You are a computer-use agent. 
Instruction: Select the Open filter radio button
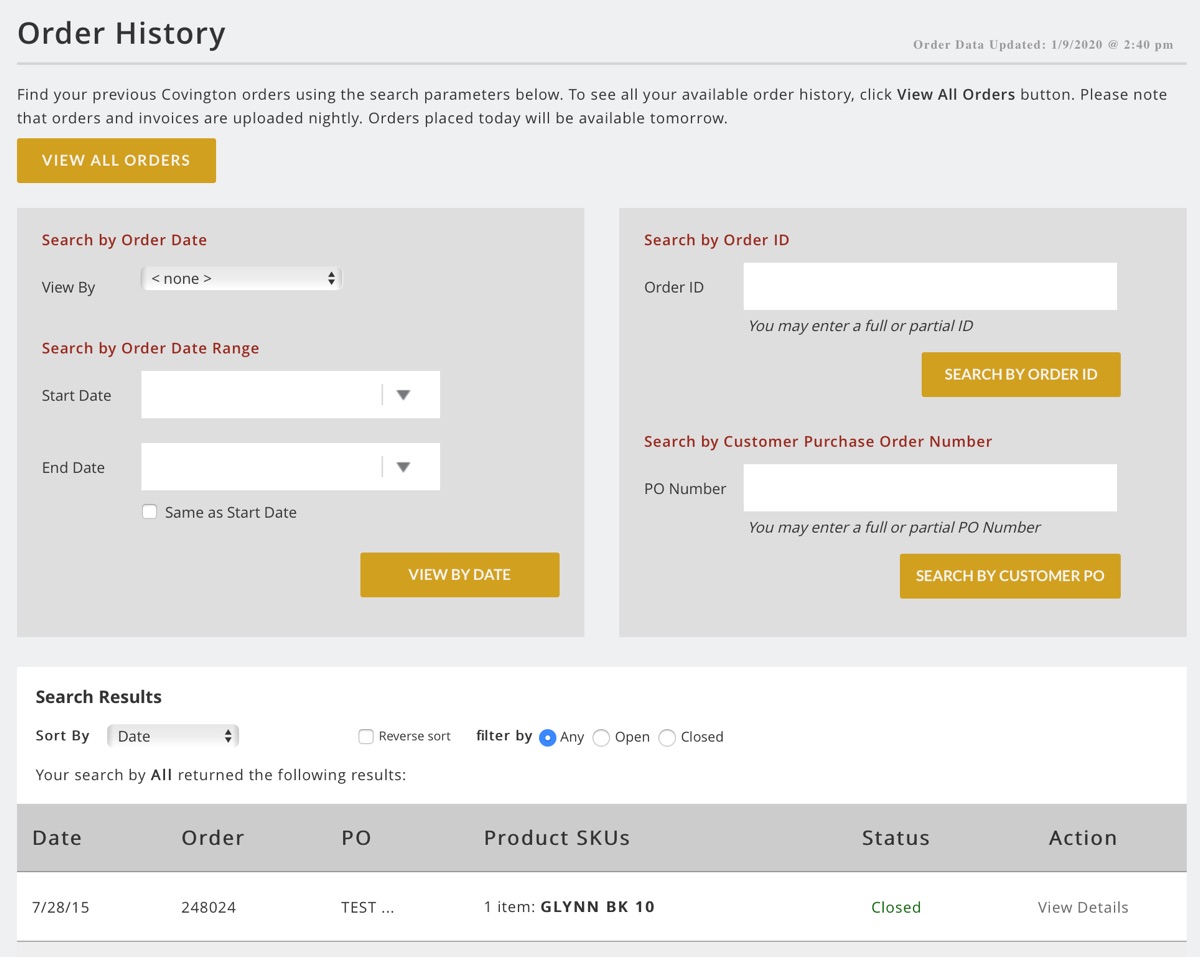(x=601, y=738)
